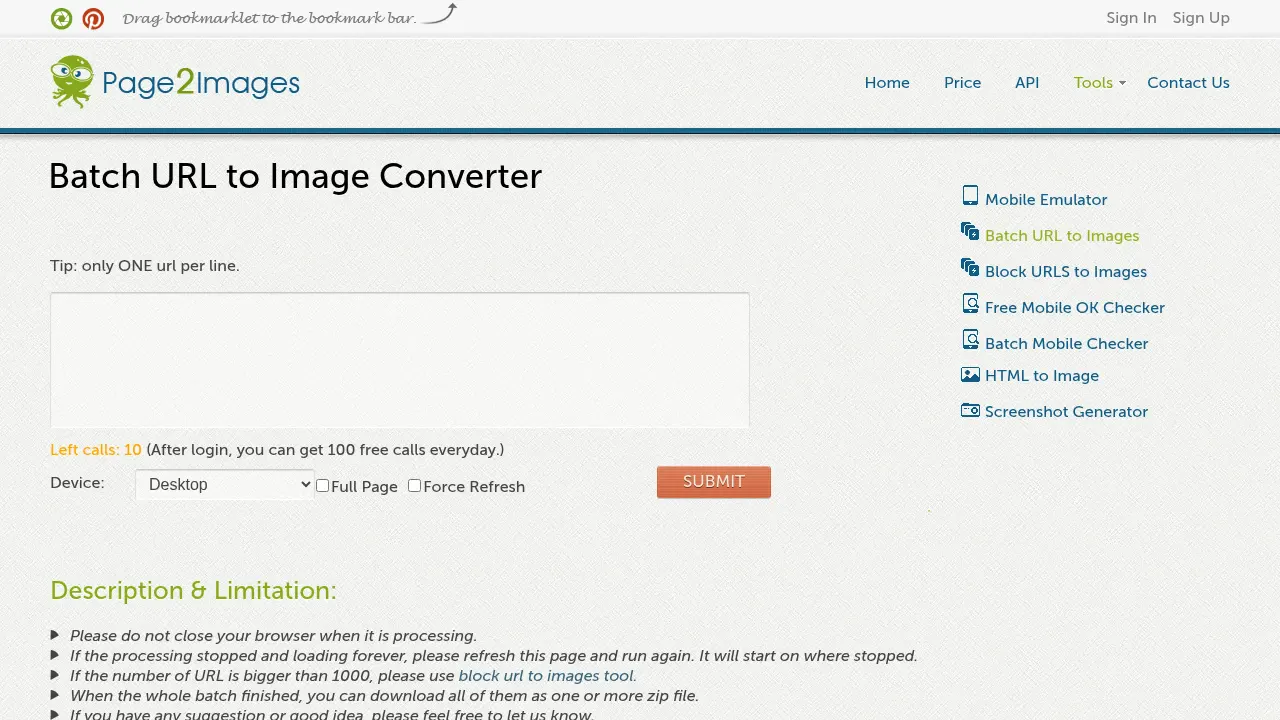Click the Description & Limitation heading
This screenshot has width=1280, height=720.
point(193,591)
